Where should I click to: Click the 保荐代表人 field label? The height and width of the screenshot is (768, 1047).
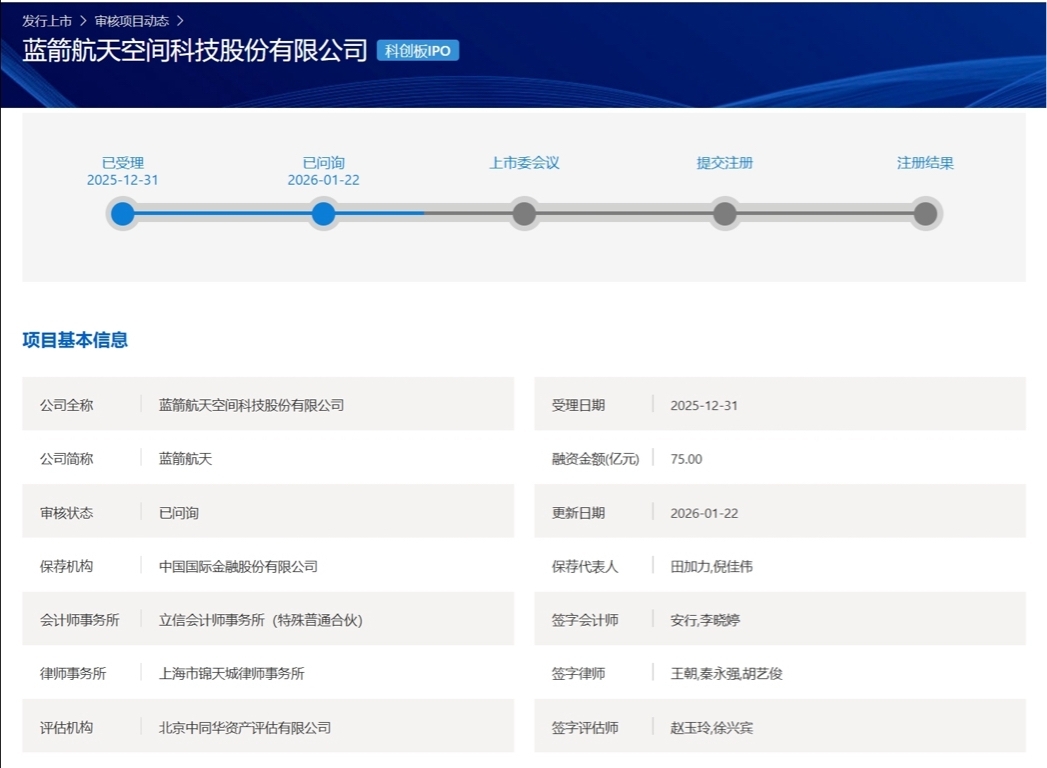point(584,566)
